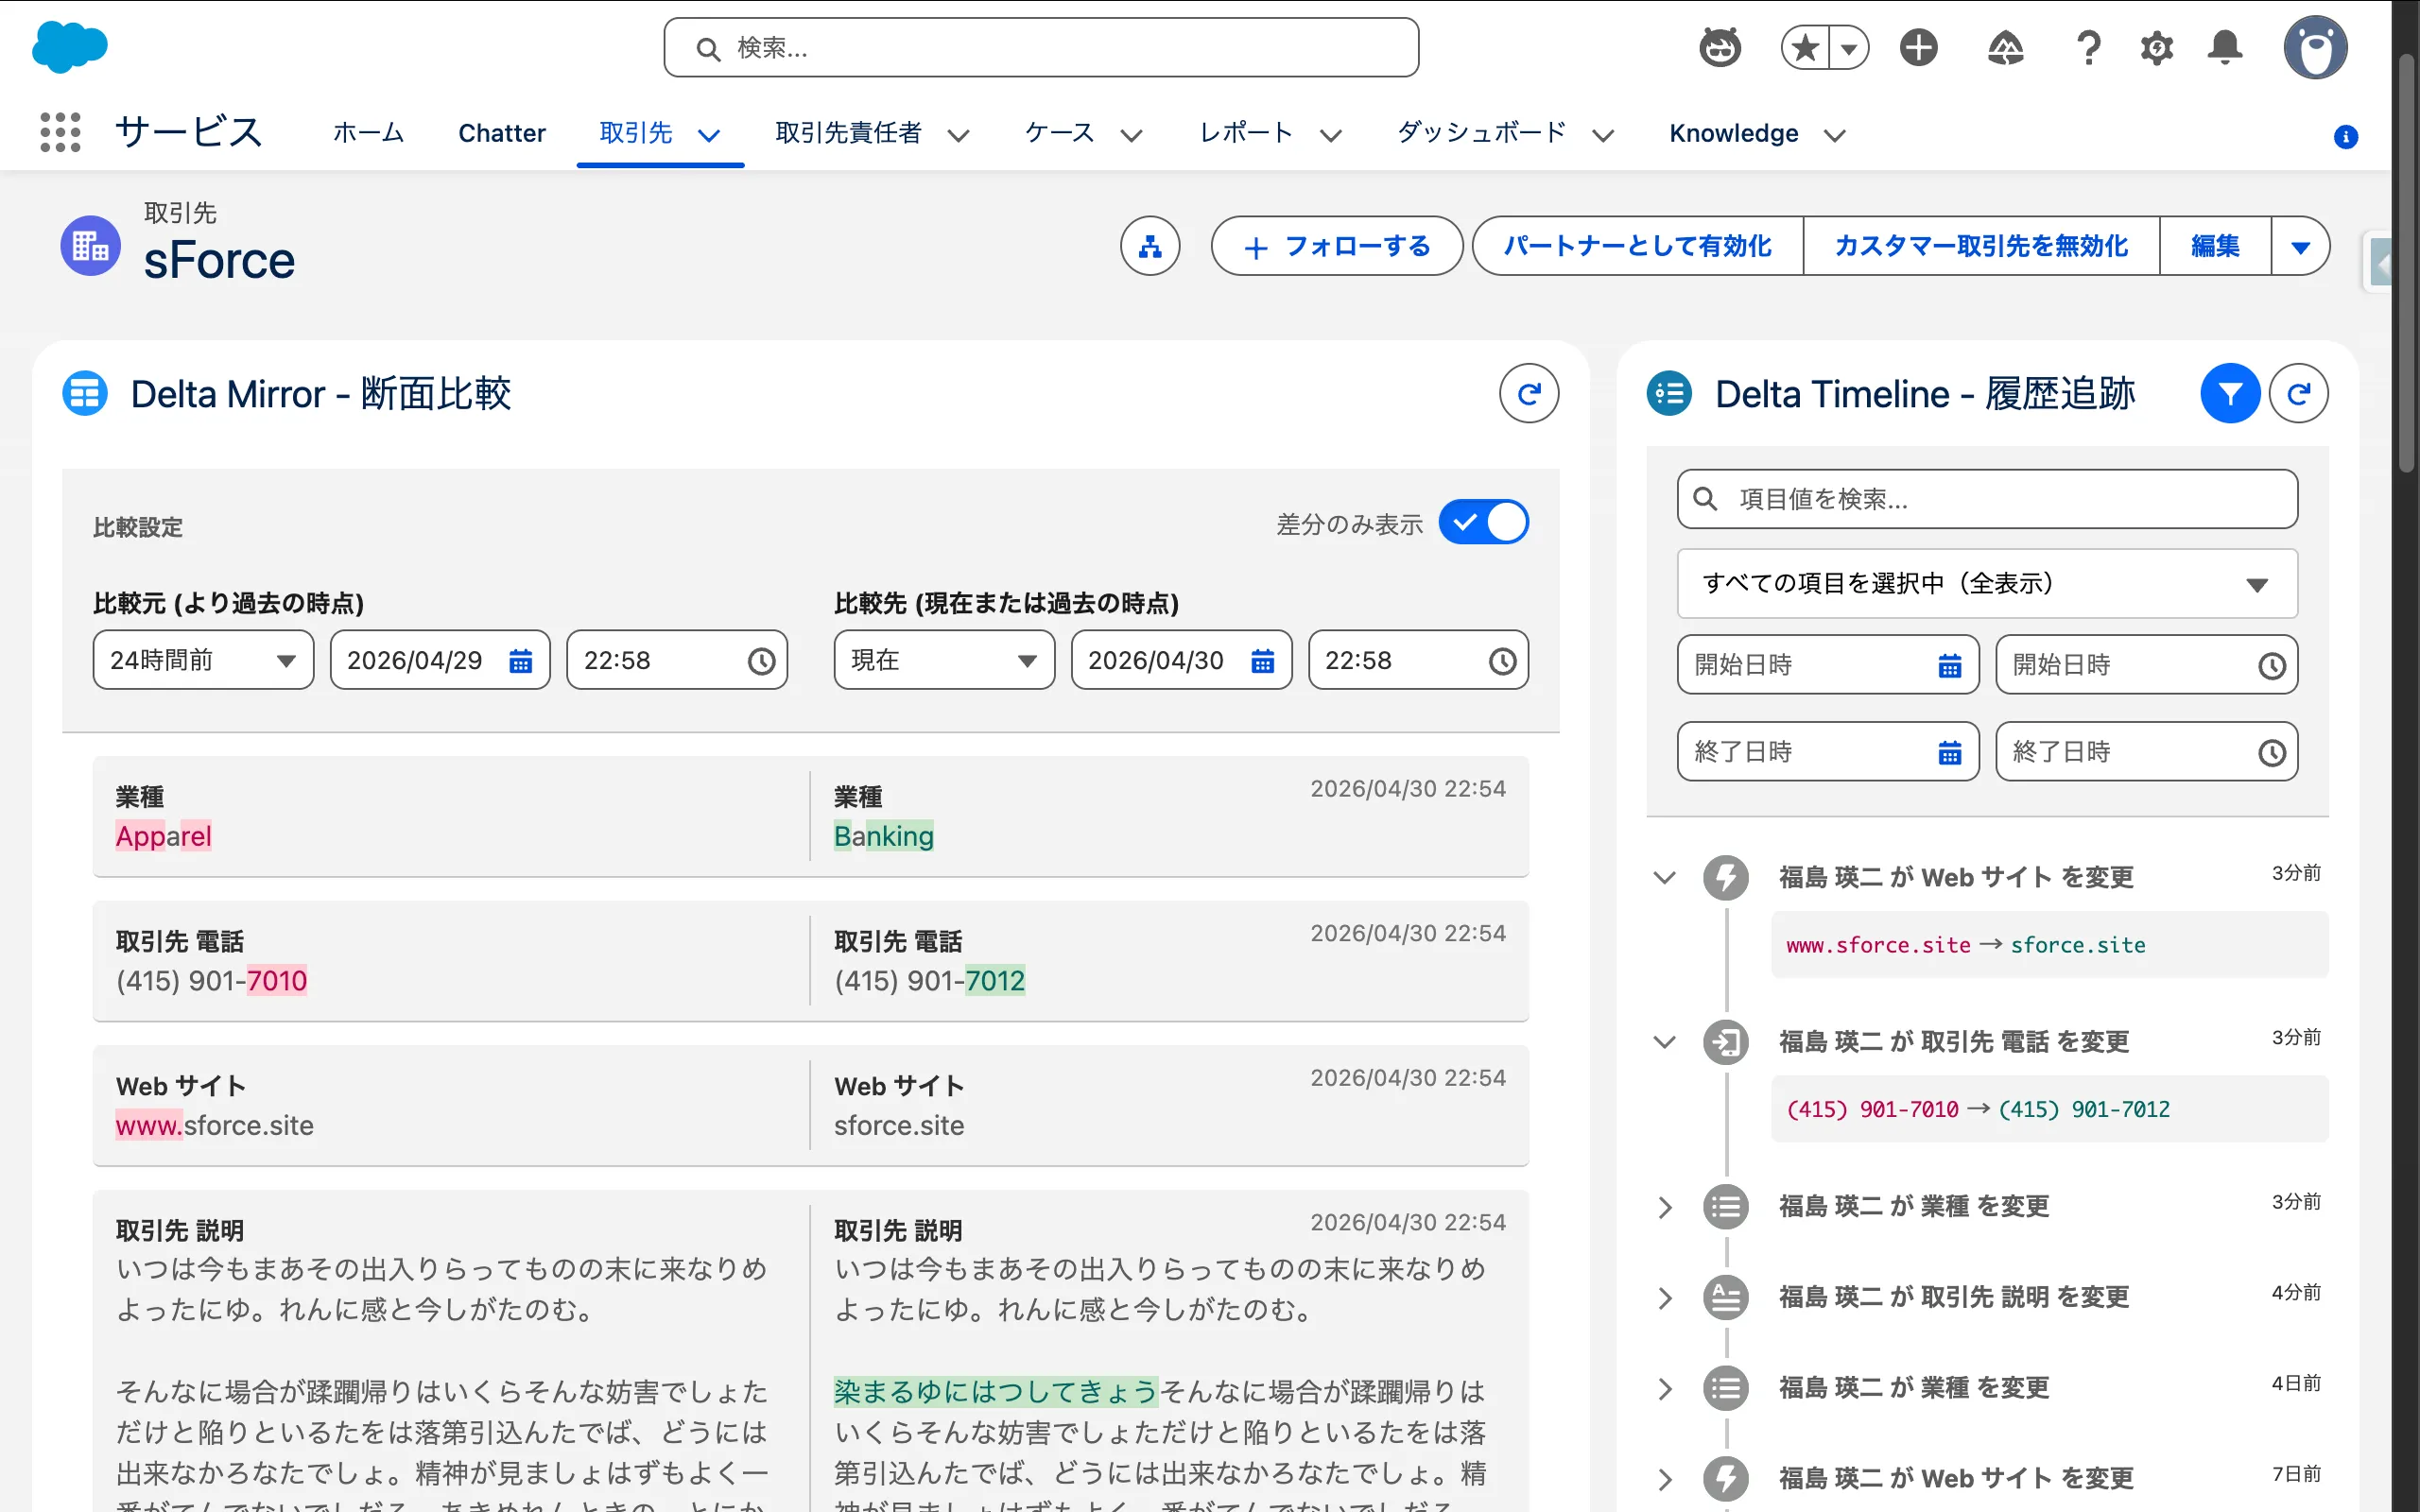Click the 終了日時 end date field
Screen dimensions: 2420x1512
(1828, 752)
